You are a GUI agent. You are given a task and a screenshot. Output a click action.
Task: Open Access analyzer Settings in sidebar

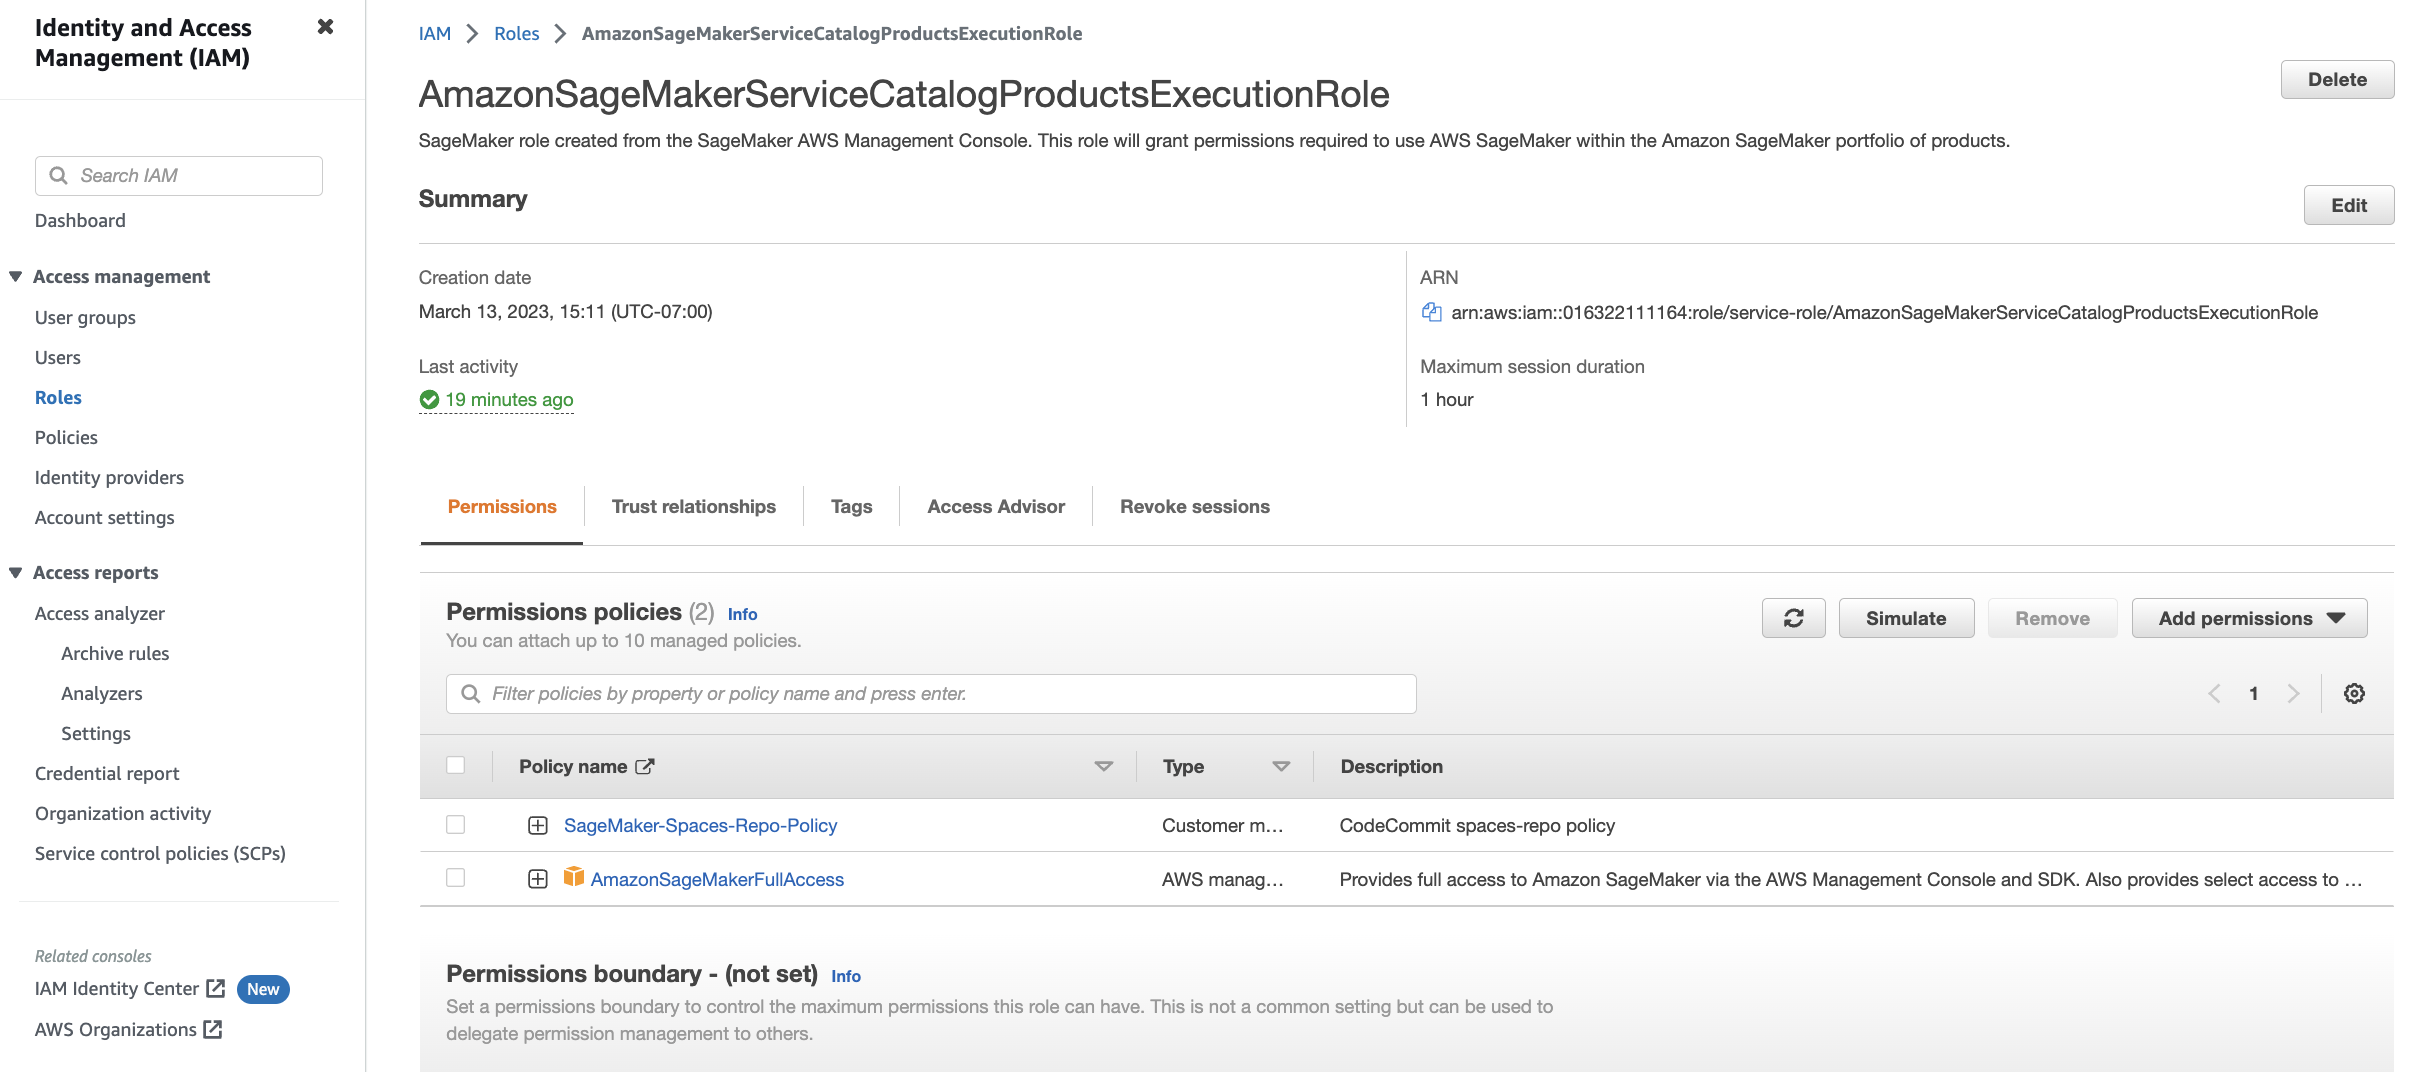96,734
